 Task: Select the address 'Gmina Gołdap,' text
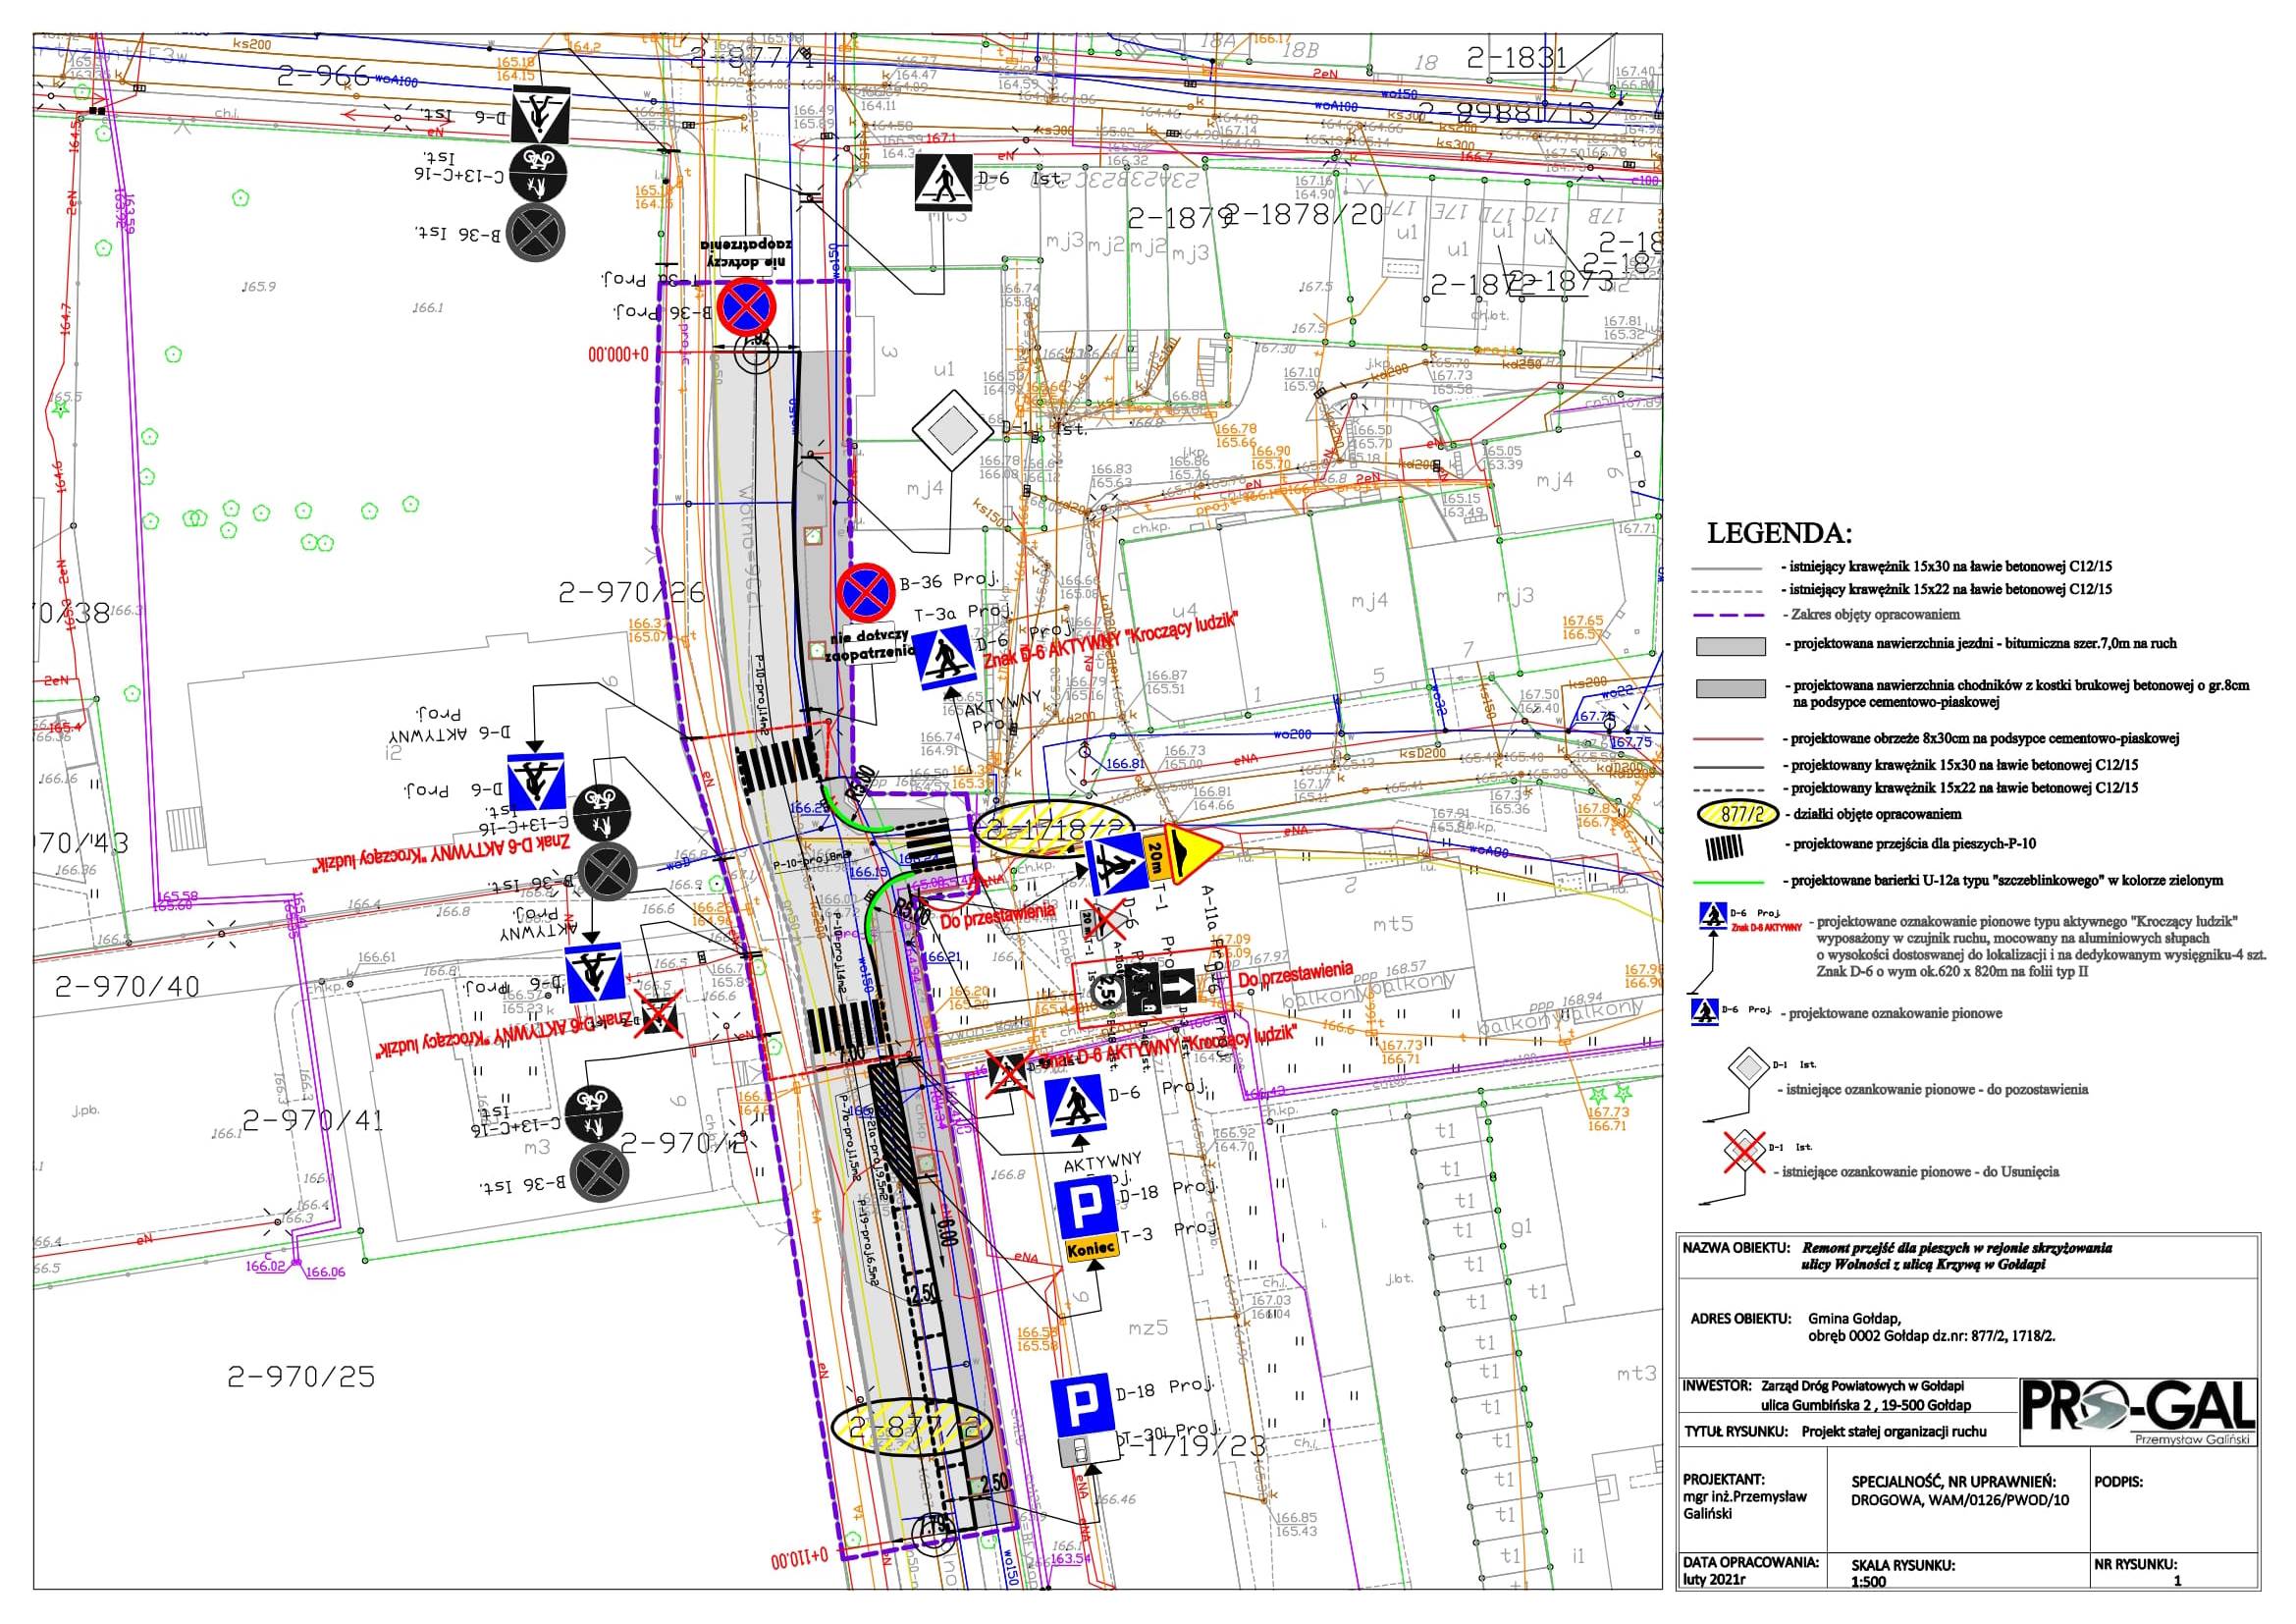tap(1854, 1318)
